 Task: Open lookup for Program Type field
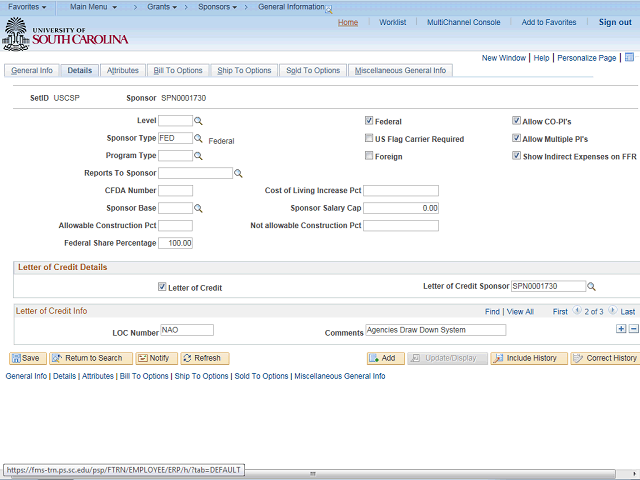198,156
